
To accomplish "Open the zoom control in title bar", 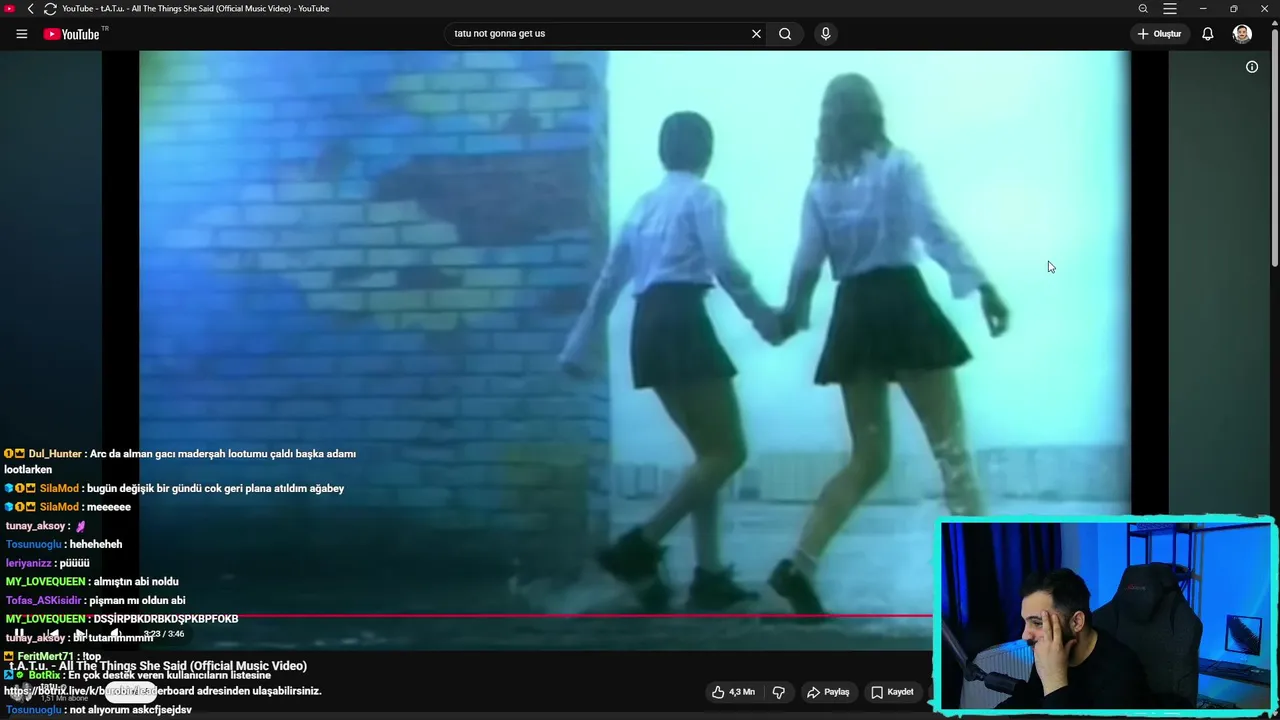I will tap(1143, 9).
